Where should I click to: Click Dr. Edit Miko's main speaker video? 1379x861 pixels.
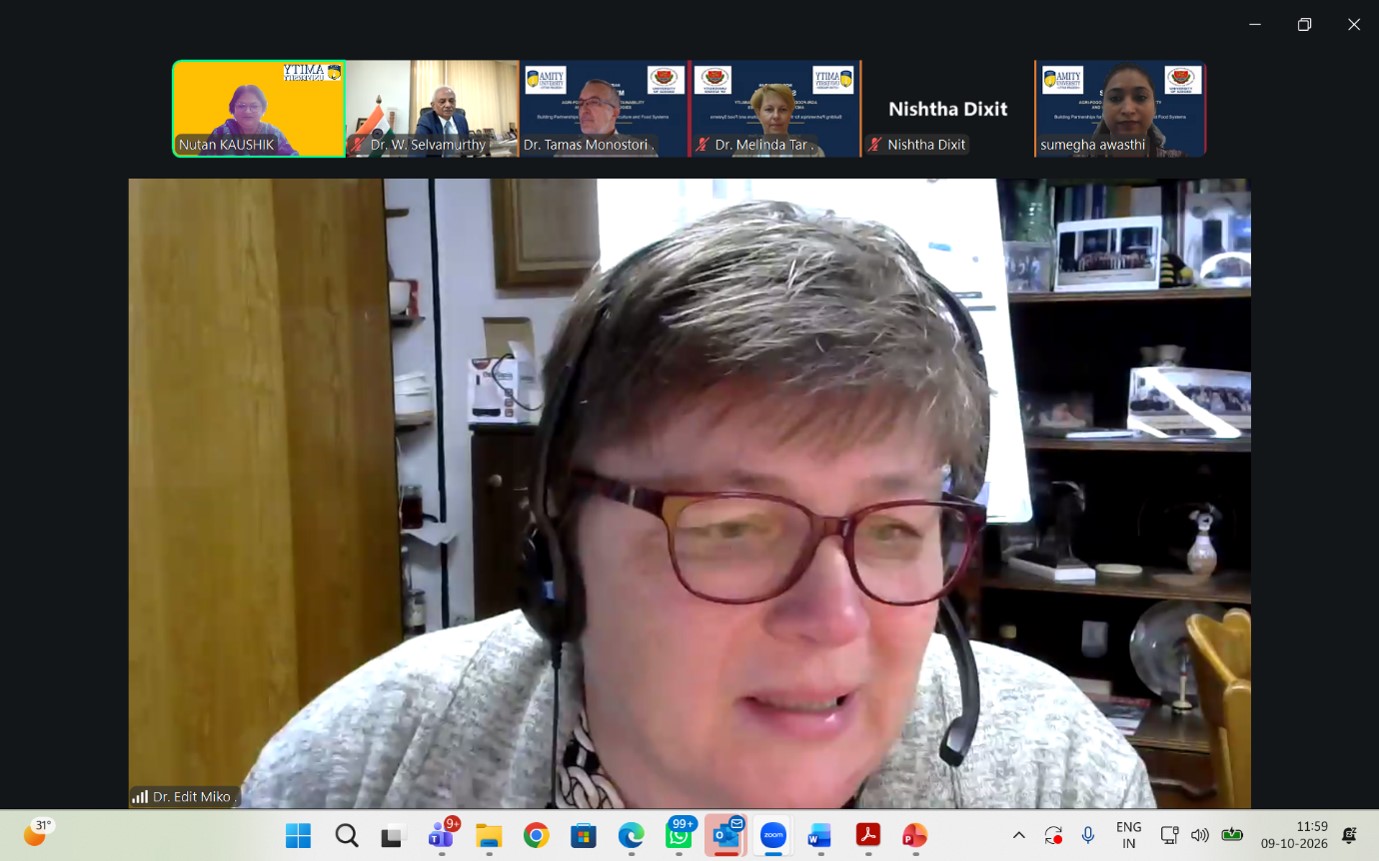(x=689, y=493)
